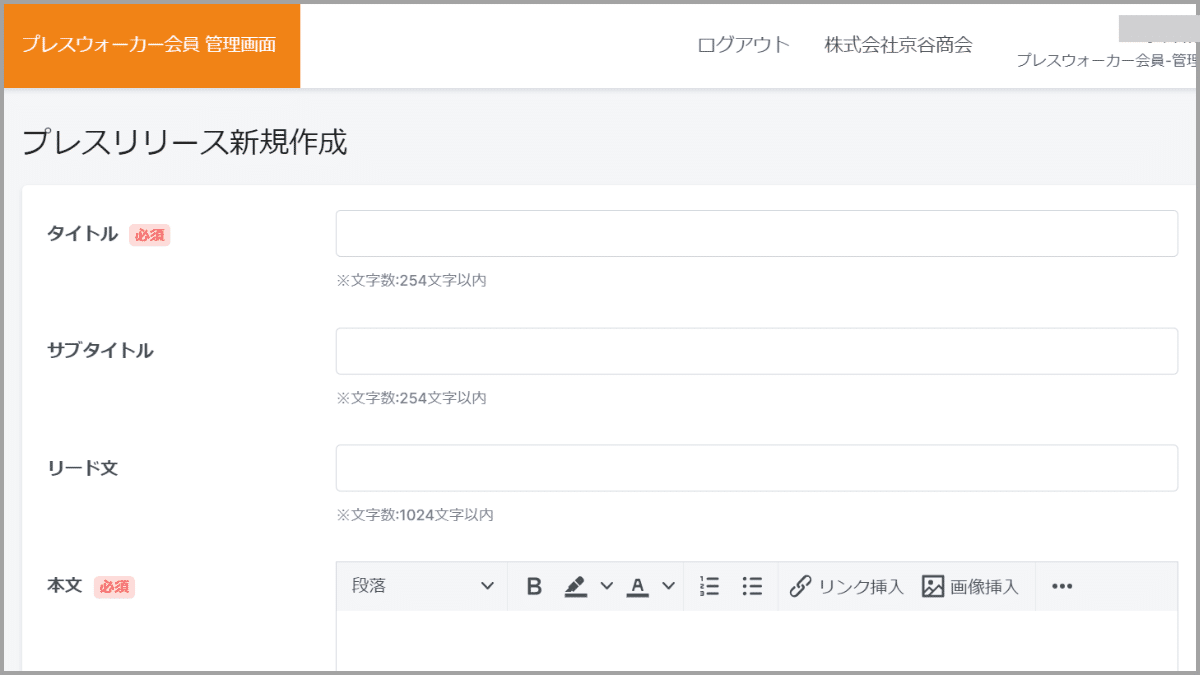Insert an image using 画像挿入
1200x675 pixels.
983,586
